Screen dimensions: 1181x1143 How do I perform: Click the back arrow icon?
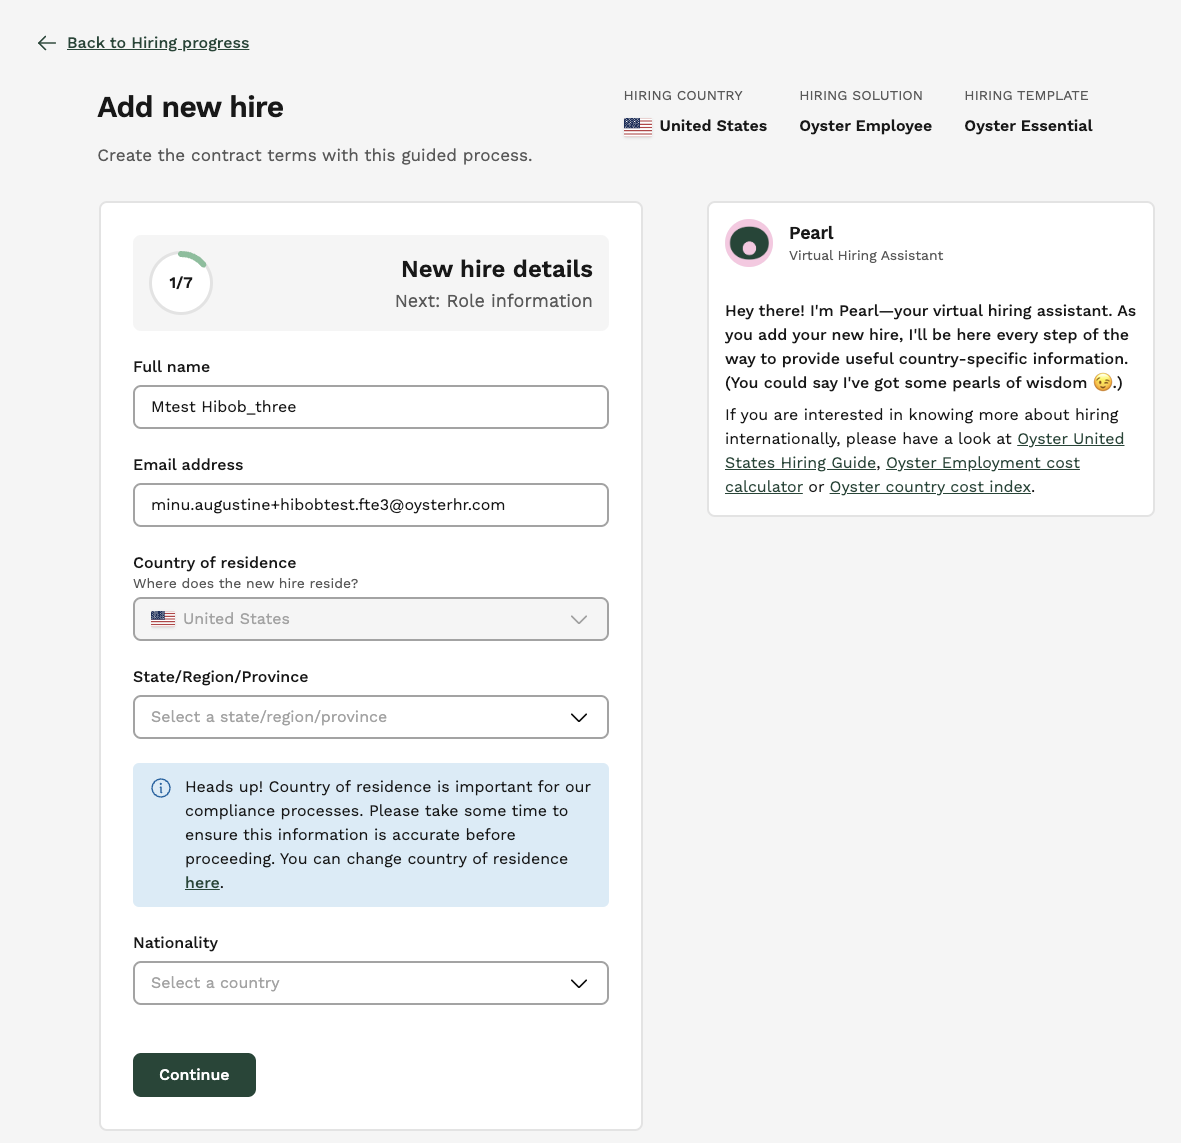pyautogui.click(x=47, y=43)
